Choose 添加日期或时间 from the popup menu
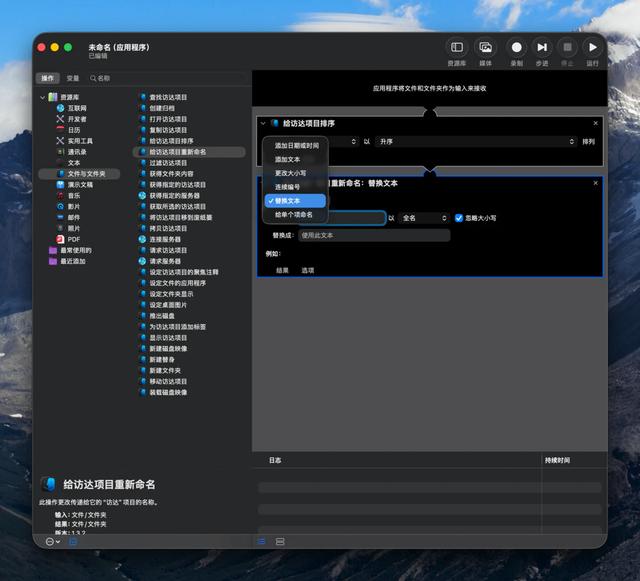The height and width of the screenshot is (581, 640). pos(295,146)
